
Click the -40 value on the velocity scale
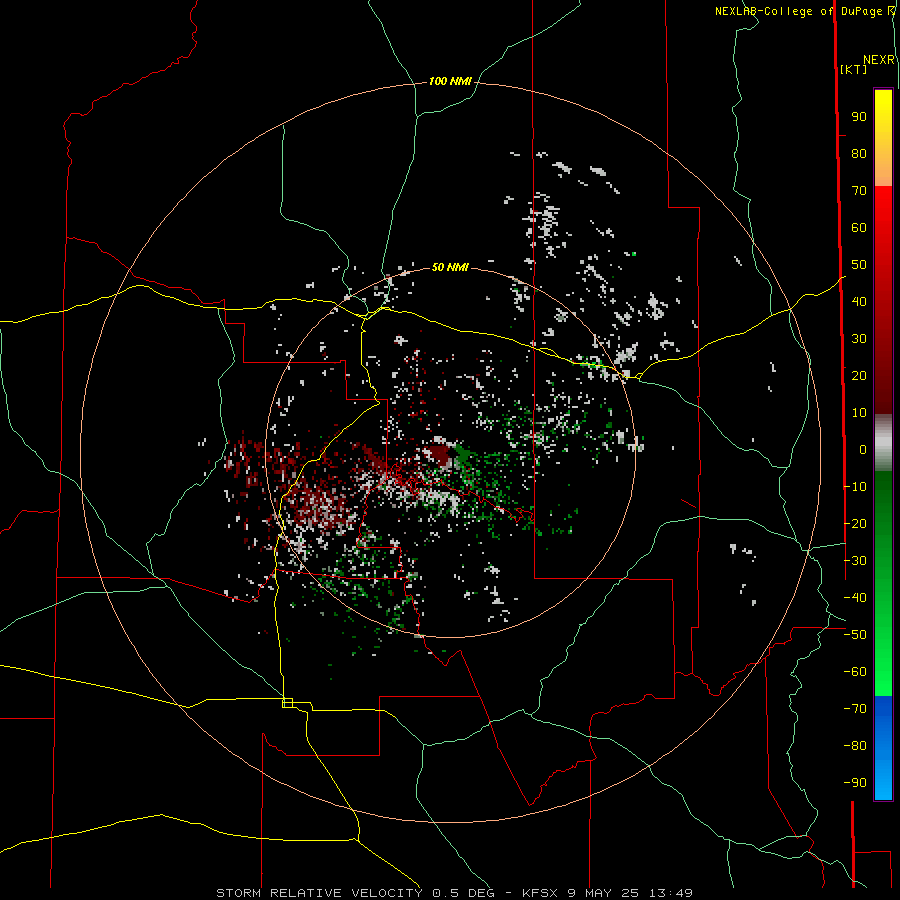(x=855, y=598)
